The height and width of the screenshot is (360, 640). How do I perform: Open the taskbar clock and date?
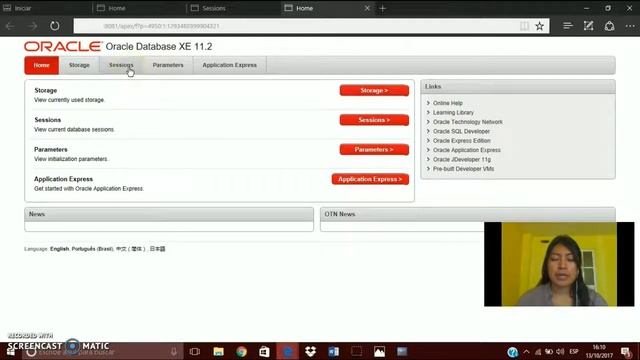click(x=599, y=351)
